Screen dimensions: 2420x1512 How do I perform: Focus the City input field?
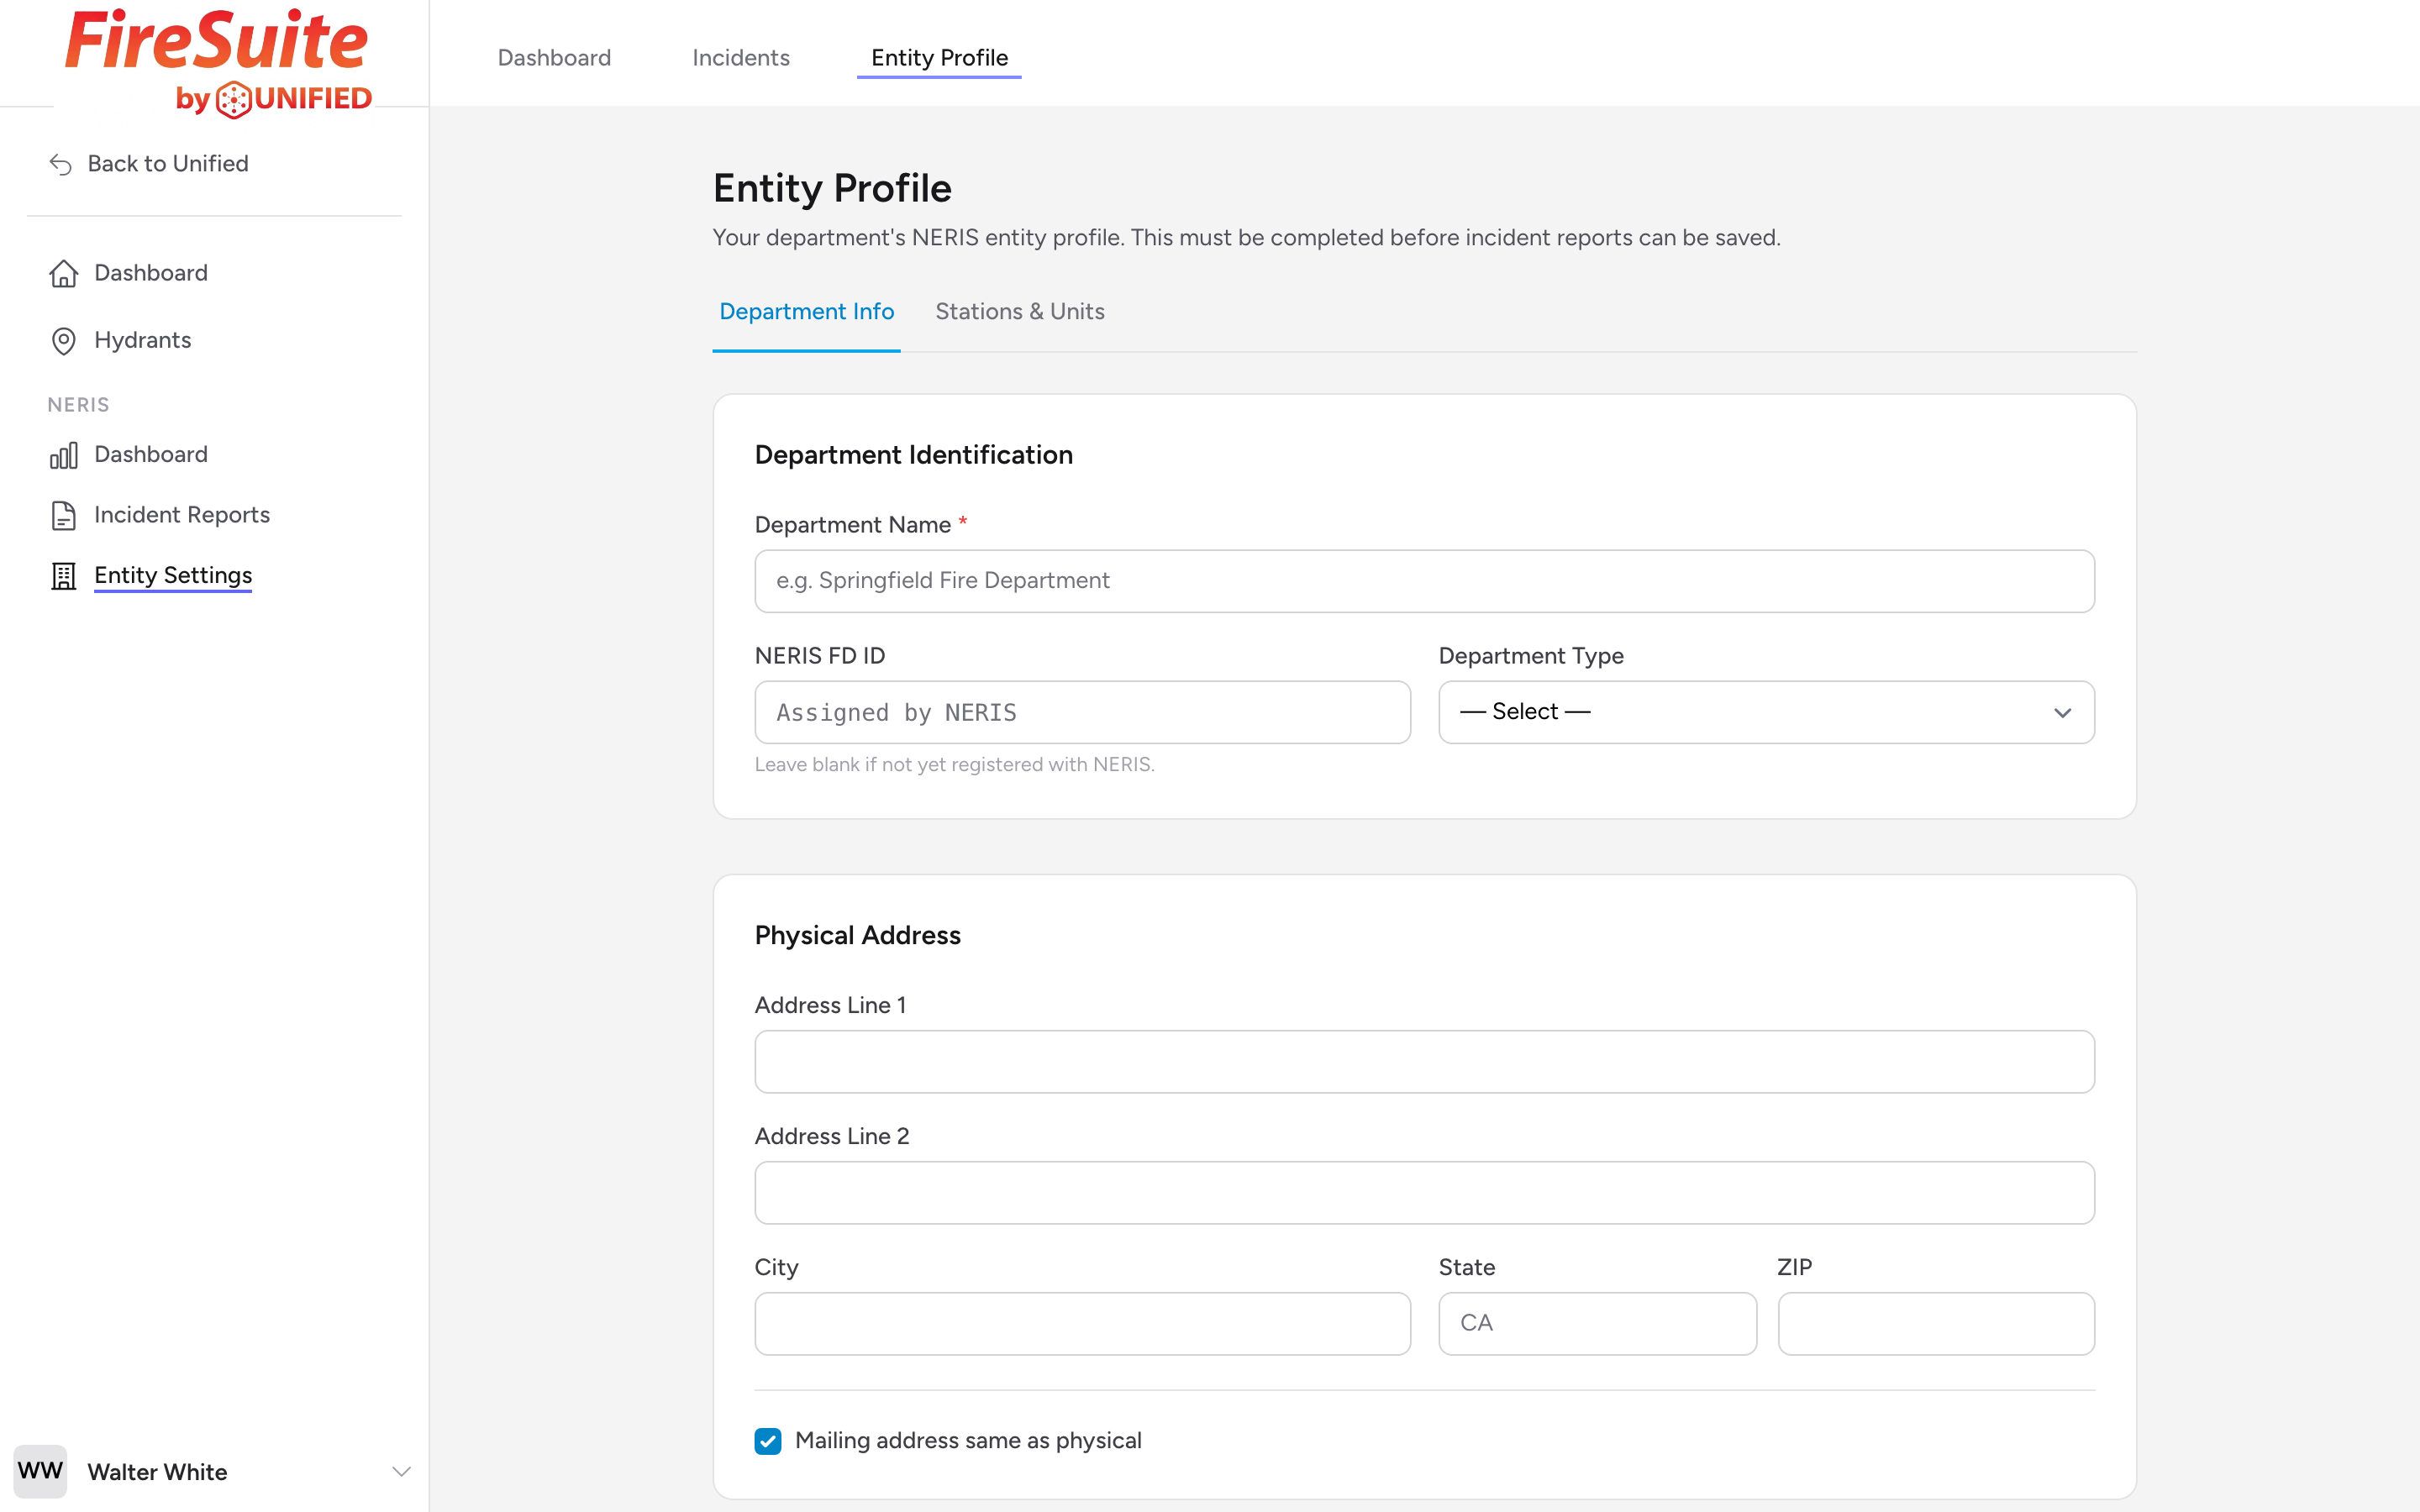coord(1082,1324)
